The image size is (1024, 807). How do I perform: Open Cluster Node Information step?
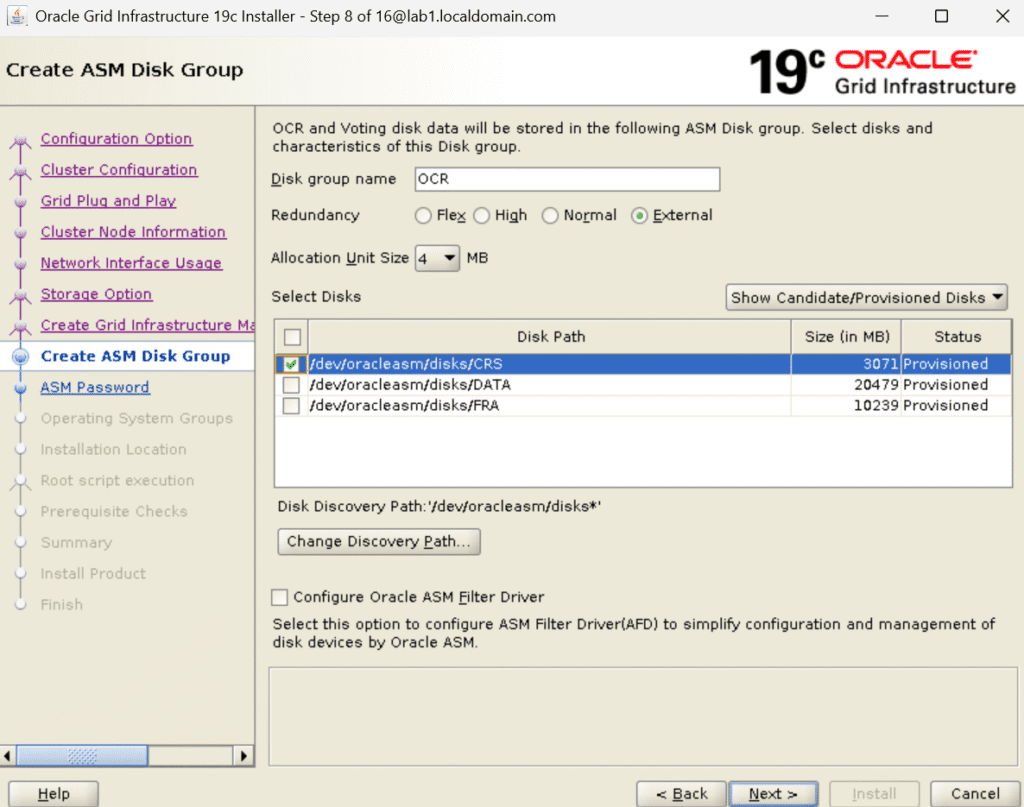133,232
